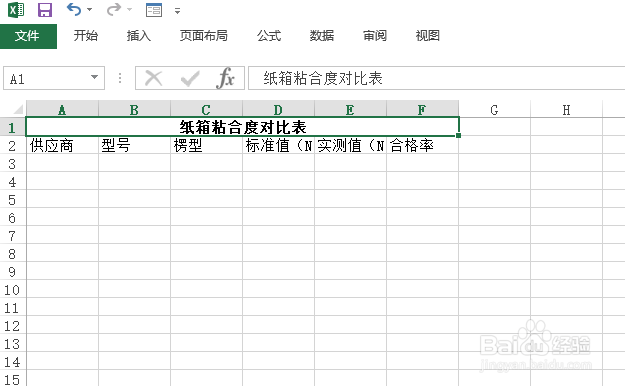The image size is (625, 386).
Task: Switch to the 审阅 ribbon tab
Action: coord(375,36)
